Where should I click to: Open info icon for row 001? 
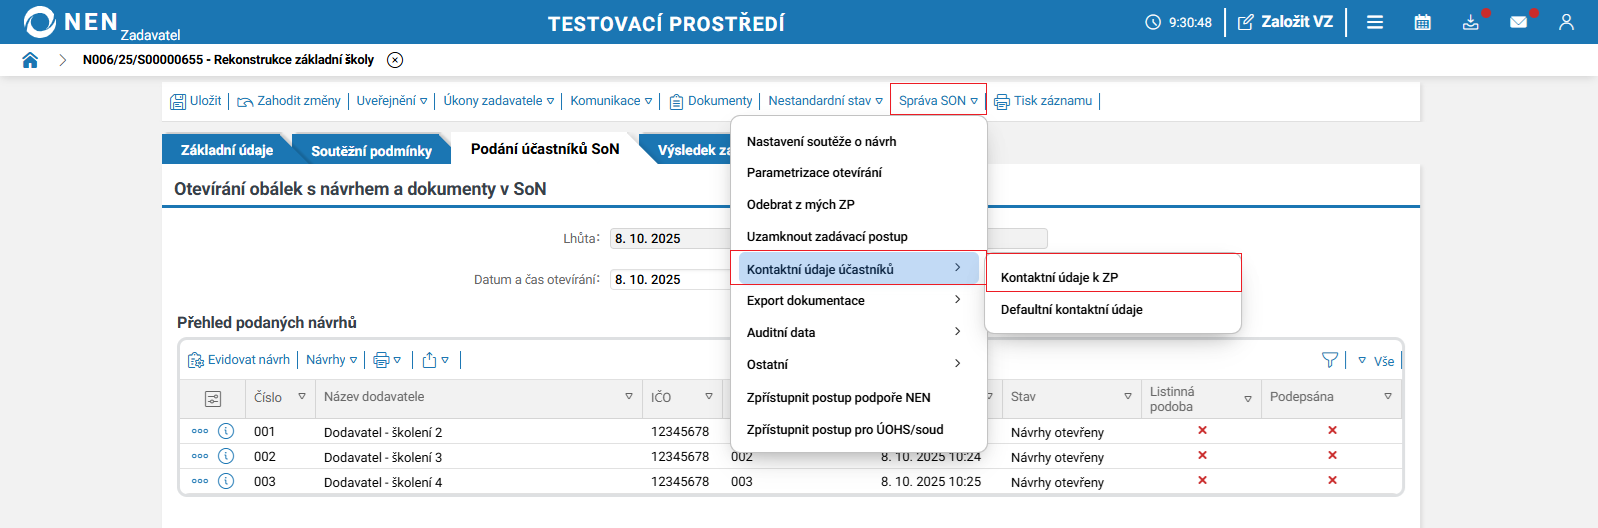226,431
